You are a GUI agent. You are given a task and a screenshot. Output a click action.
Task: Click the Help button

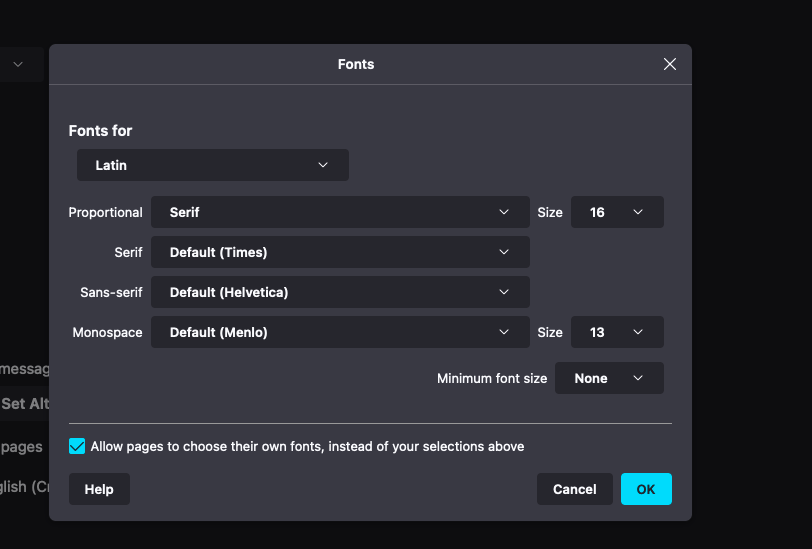[x=99, y=489]
